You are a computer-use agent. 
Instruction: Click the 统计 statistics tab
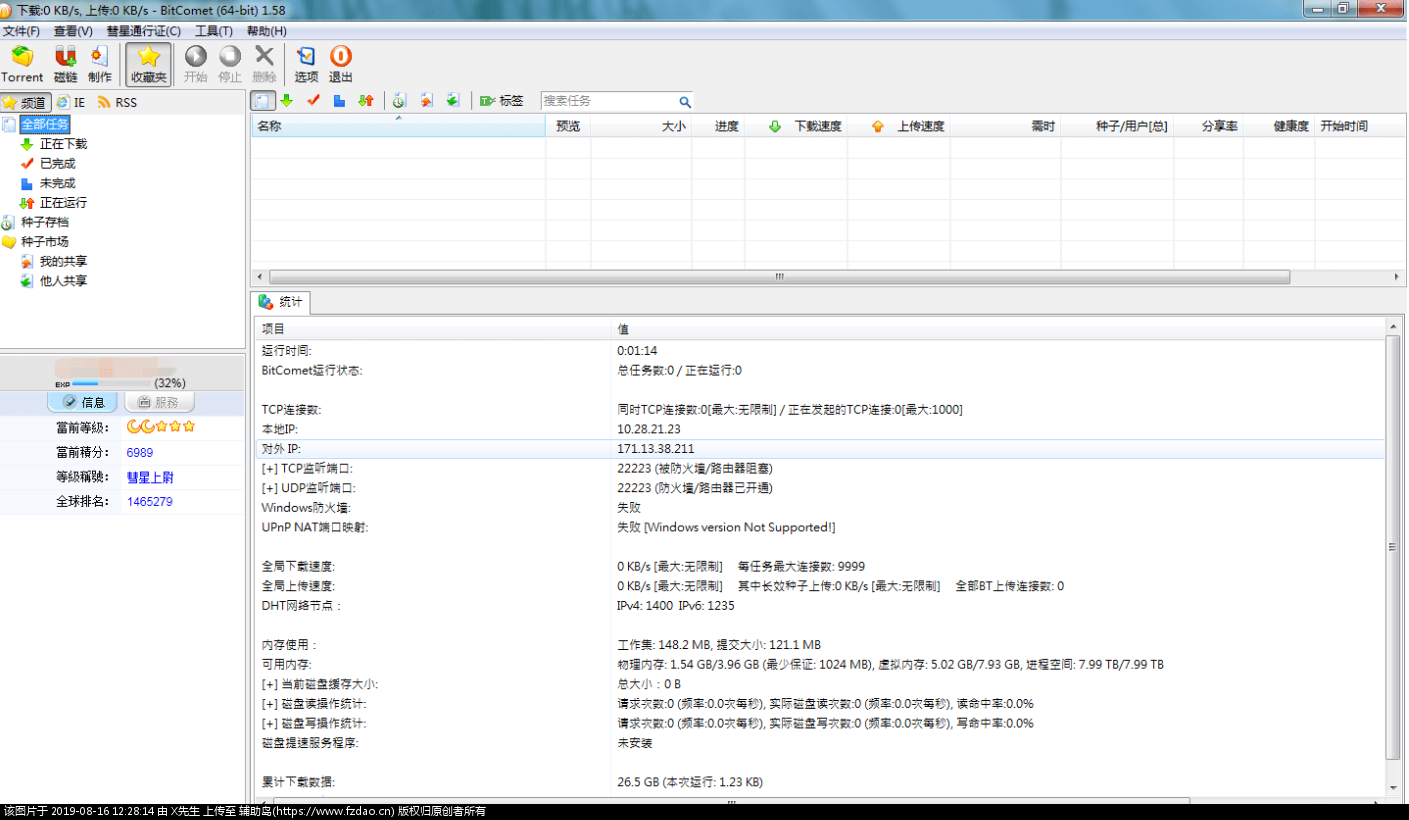point(281,302)
